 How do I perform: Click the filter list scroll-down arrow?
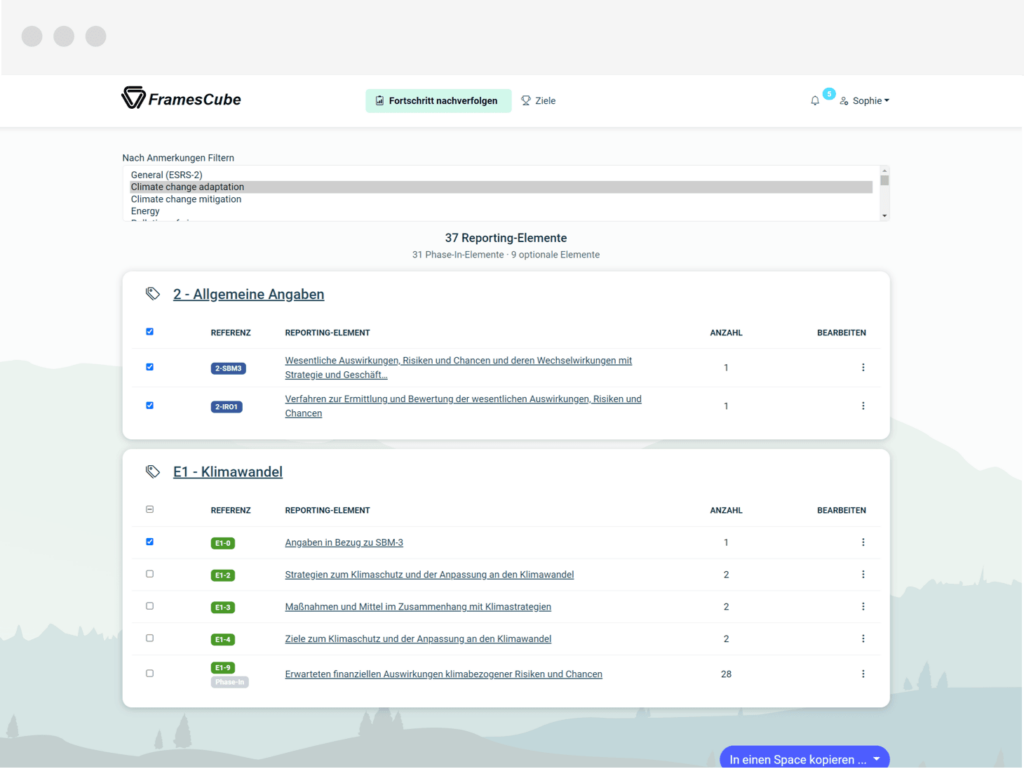[884, 216]
